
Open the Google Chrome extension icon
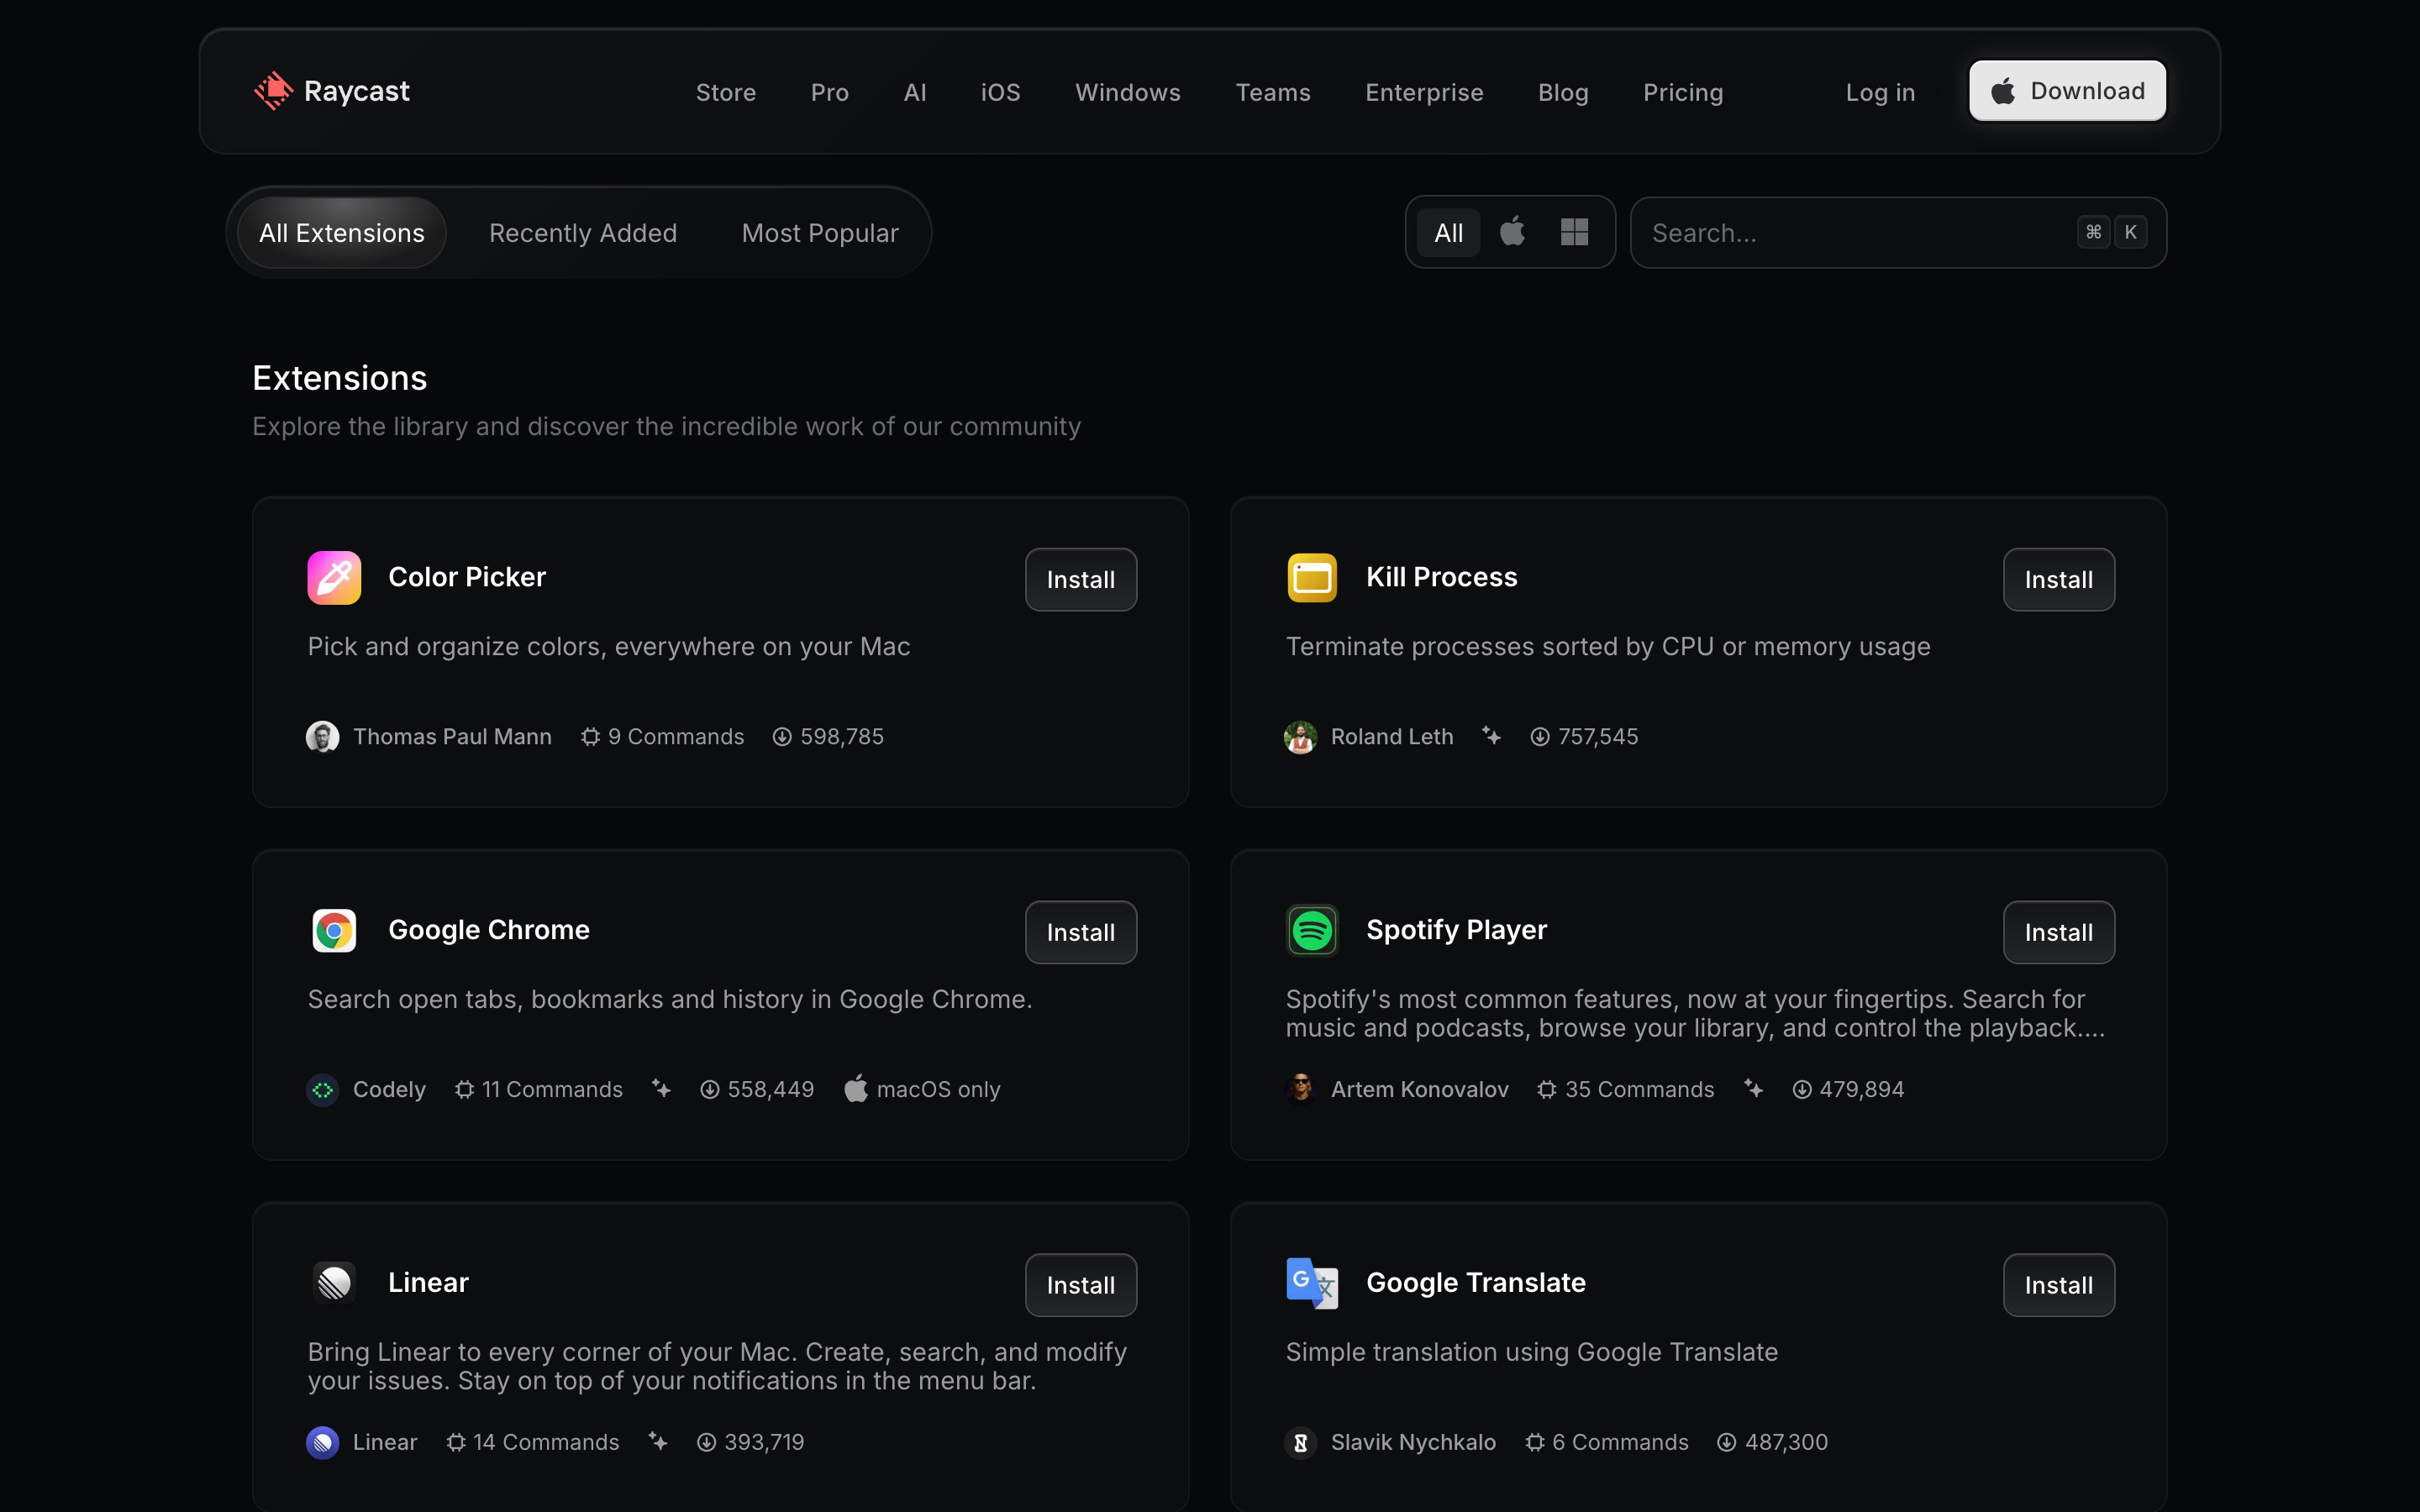tap(334, 930)
